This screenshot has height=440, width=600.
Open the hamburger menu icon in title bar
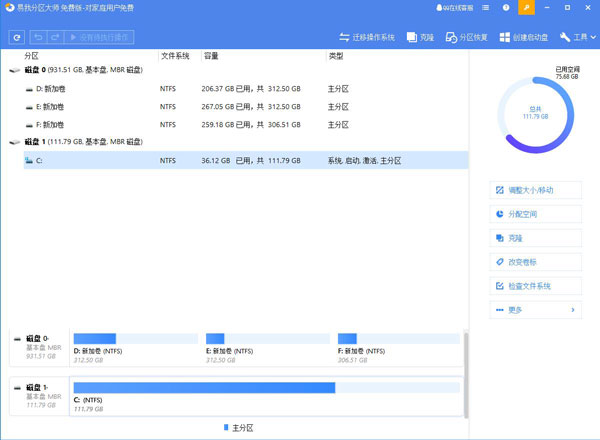tap(486, 8)
